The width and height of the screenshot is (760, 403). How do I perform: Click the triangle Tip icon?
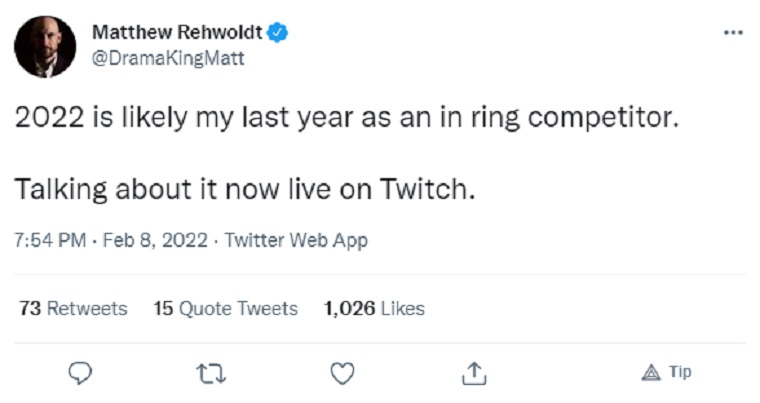click(x=649, y=372)
